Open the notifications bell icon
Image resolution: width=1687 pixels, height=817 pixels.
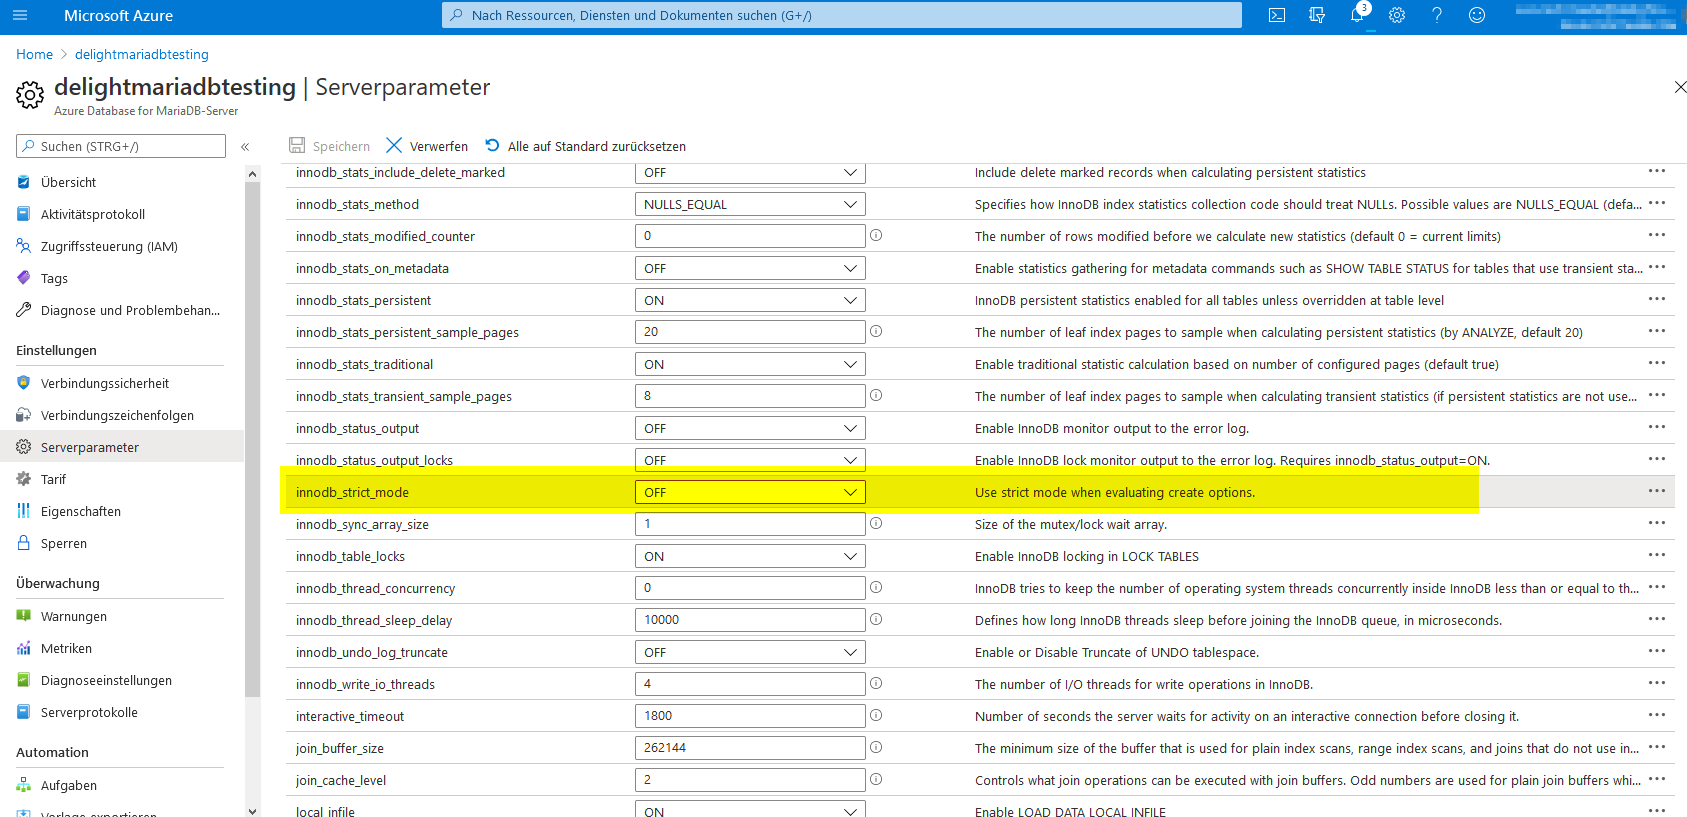coord(1357,15)
